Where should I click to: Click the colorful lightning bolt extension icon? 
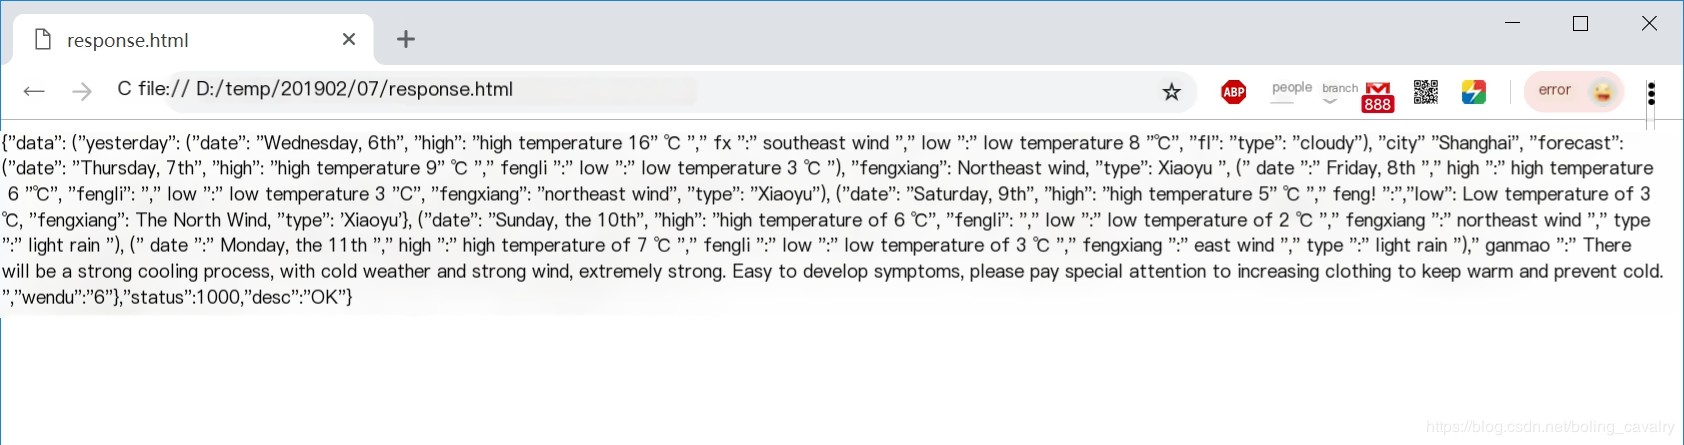tap(1473, 92)
